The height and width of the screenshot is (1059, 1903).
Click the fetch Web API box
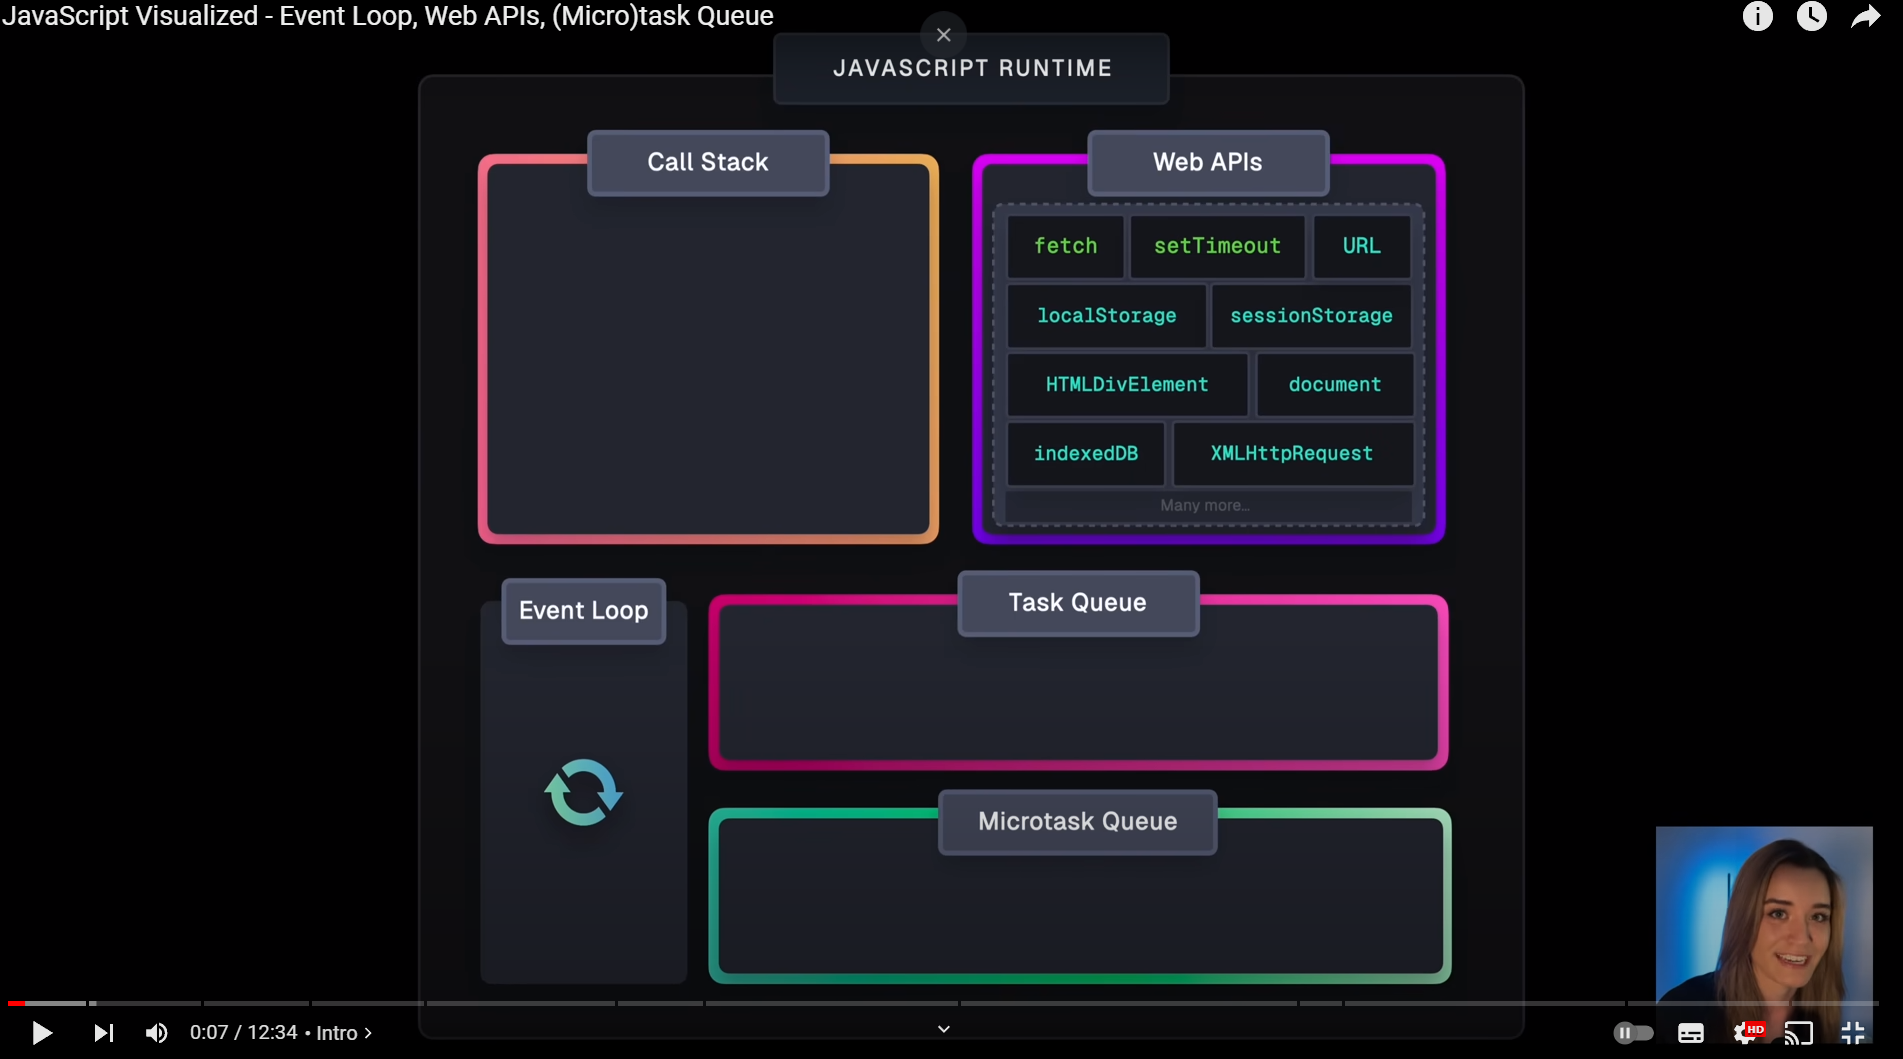tap(1065, 246)
